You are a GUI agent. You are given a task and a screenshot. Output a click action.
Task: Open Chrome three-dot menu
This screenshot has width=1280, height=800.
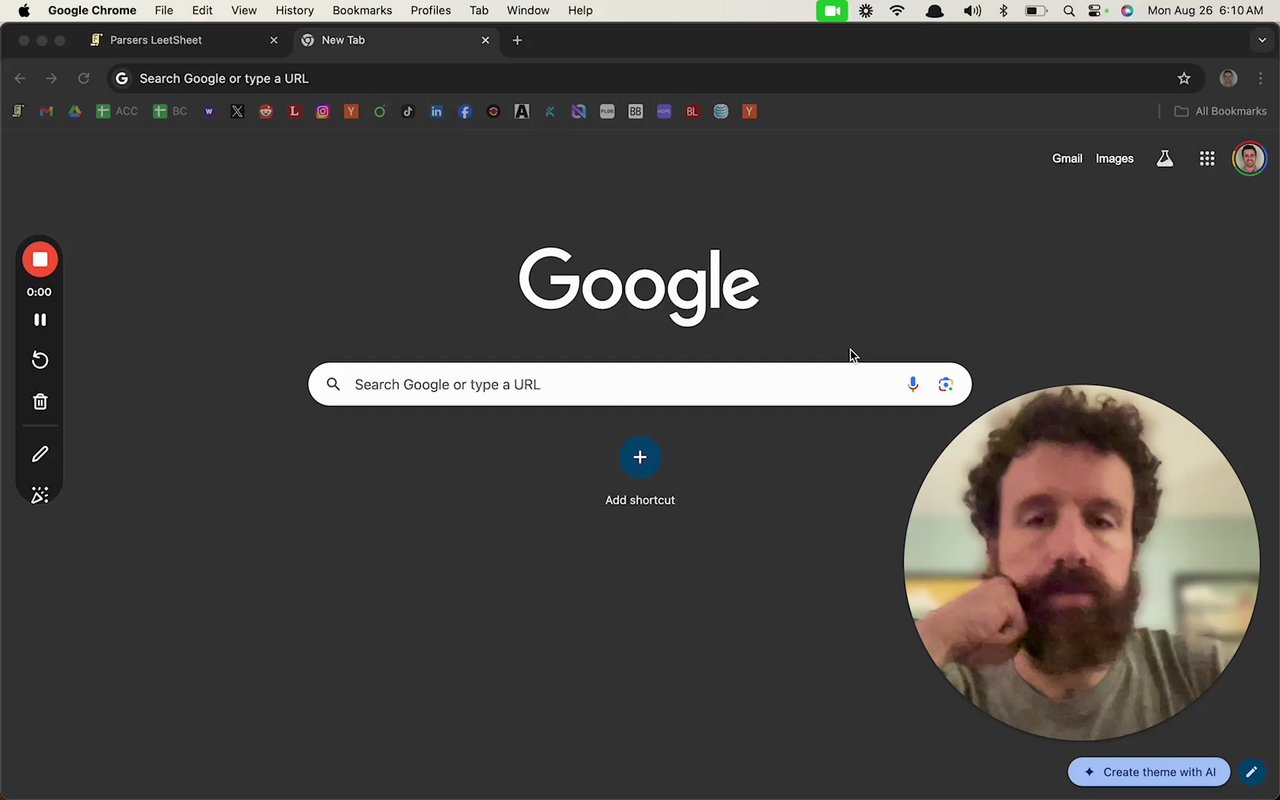(x=1260, y=79)
